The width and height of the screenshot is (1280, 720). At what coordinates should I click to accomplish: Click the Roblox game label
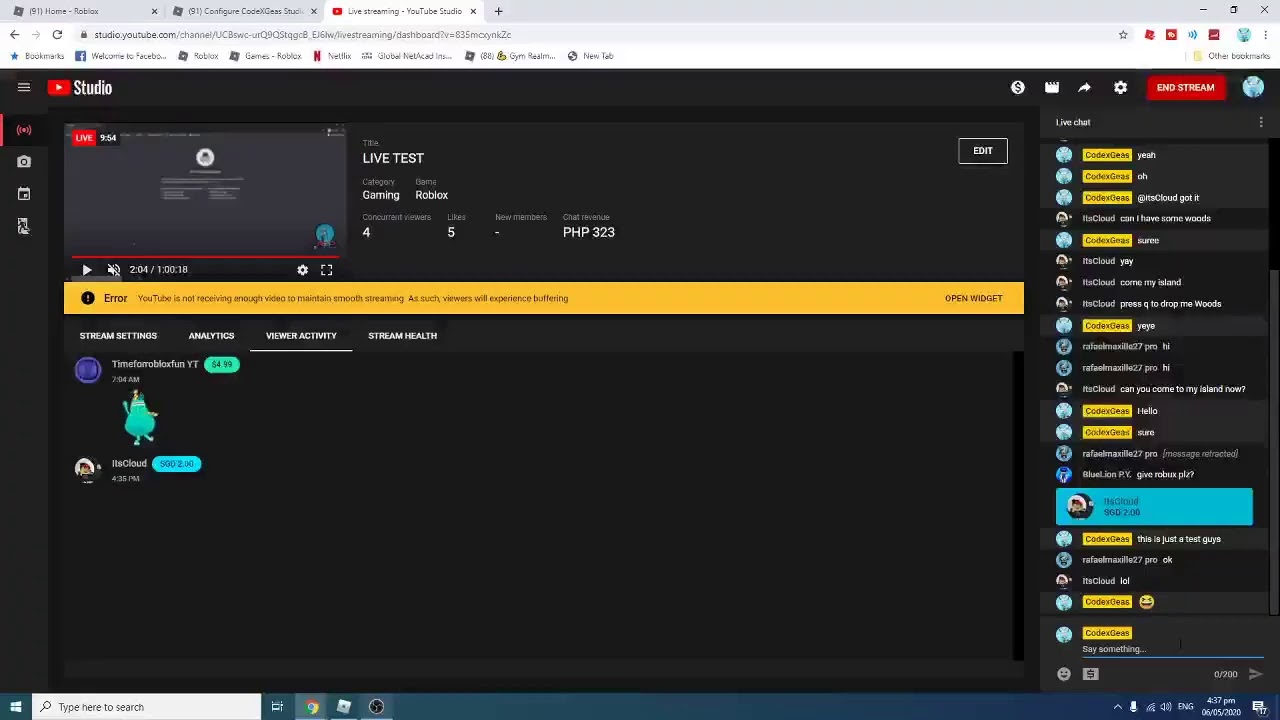432,196
